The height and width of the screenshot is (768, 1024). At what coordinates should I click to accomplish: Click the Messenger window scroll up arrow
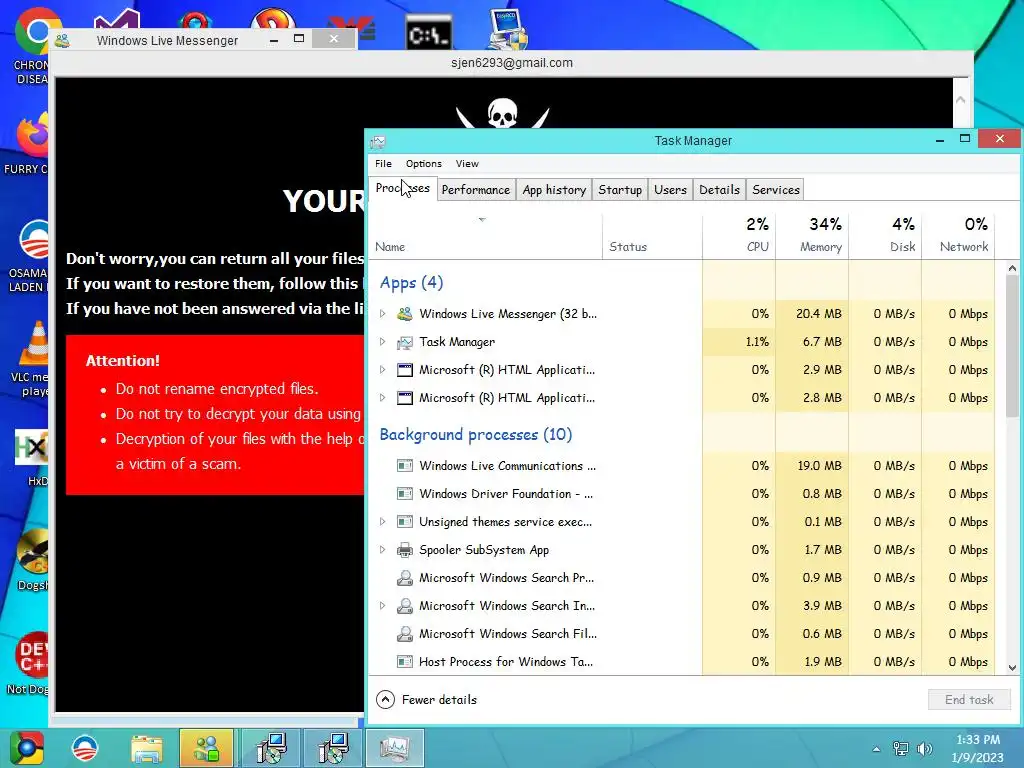click(x=961, y=100)
